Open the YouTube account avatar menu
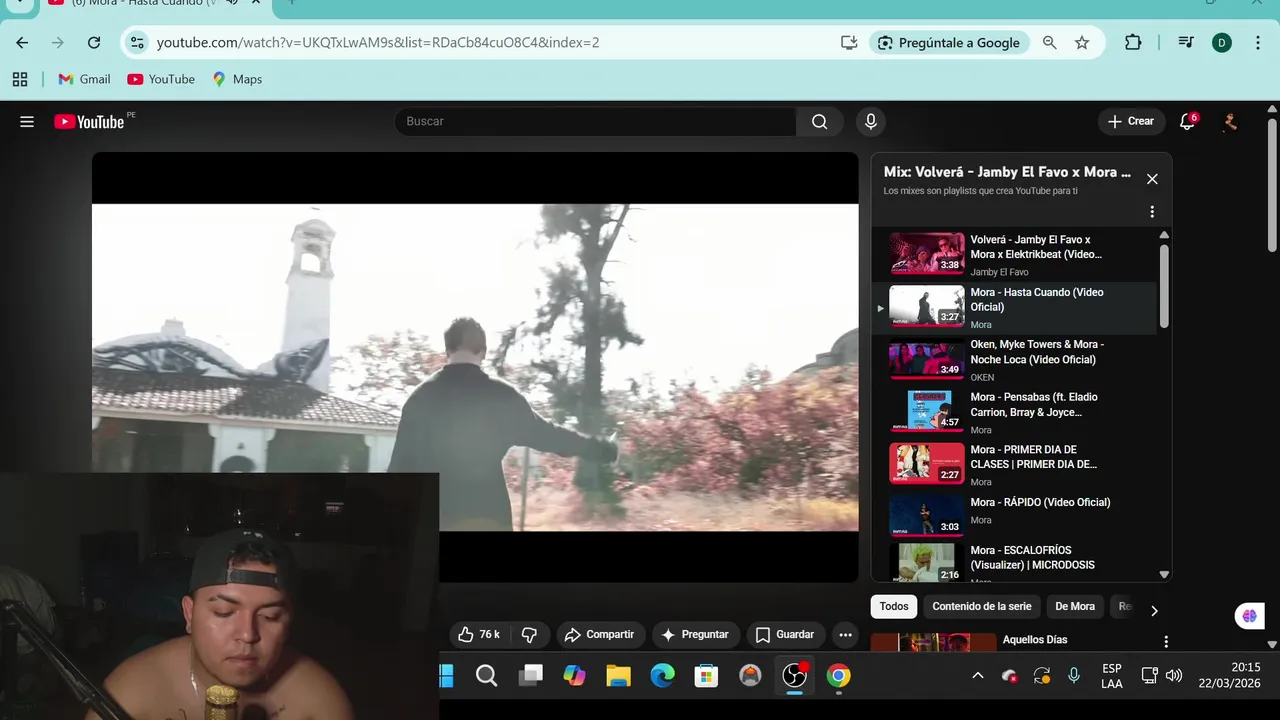 1230,121
